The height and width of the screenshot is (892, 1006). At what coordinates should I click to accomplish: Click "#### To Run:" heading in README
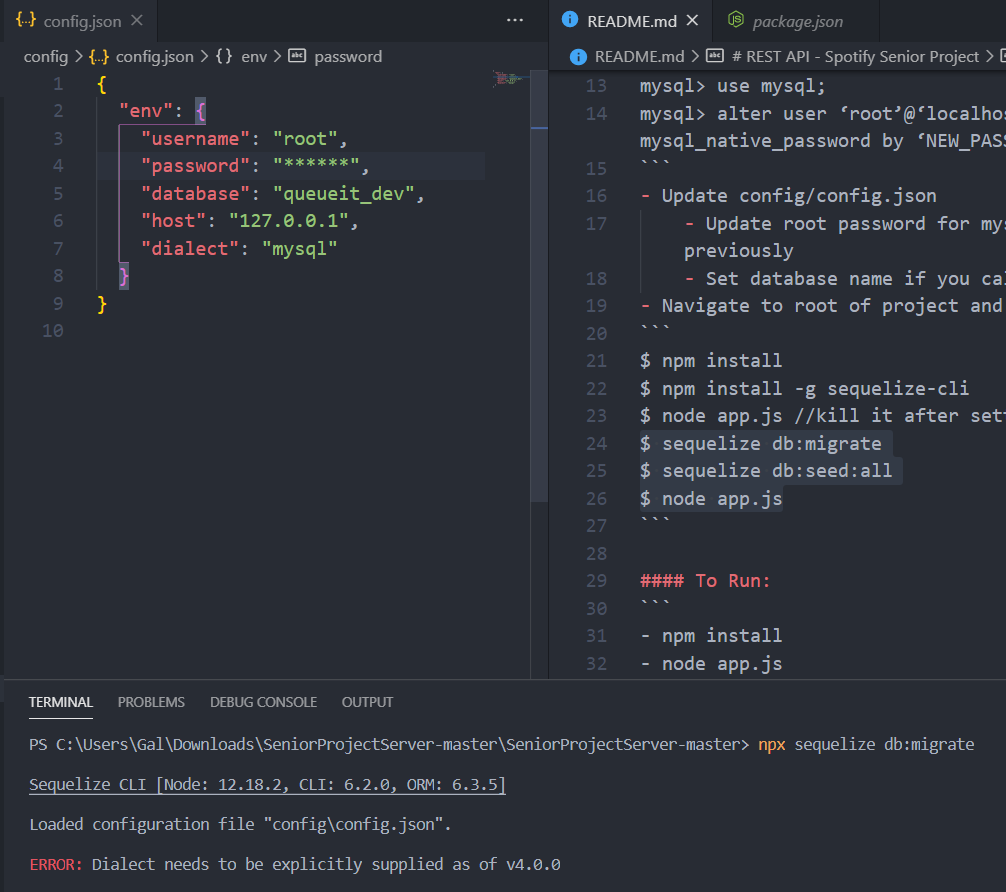point(705,581)
